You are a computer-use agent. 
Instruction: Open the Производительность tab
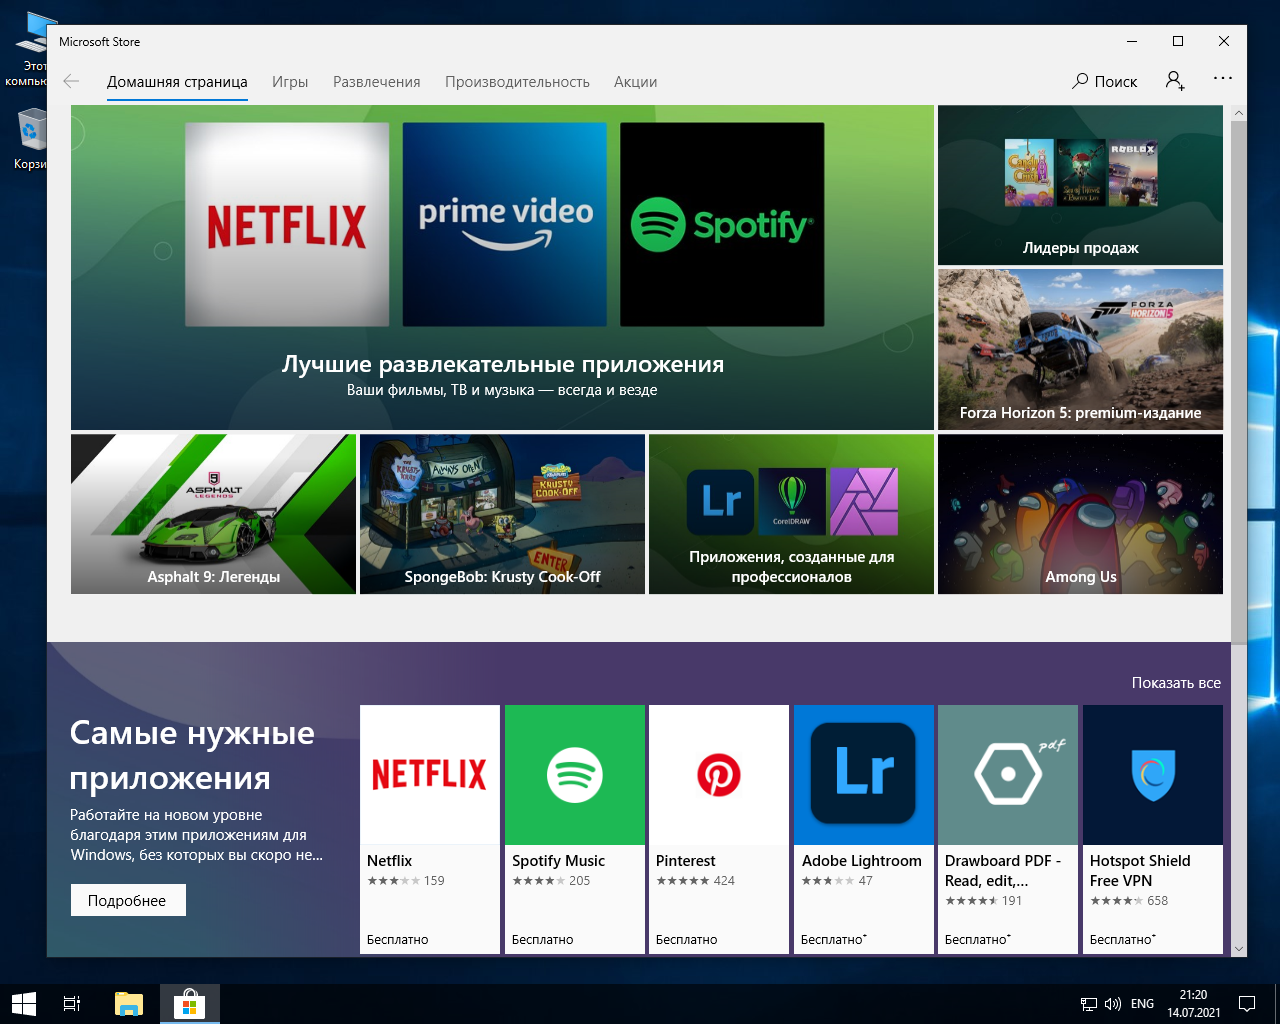517,82
